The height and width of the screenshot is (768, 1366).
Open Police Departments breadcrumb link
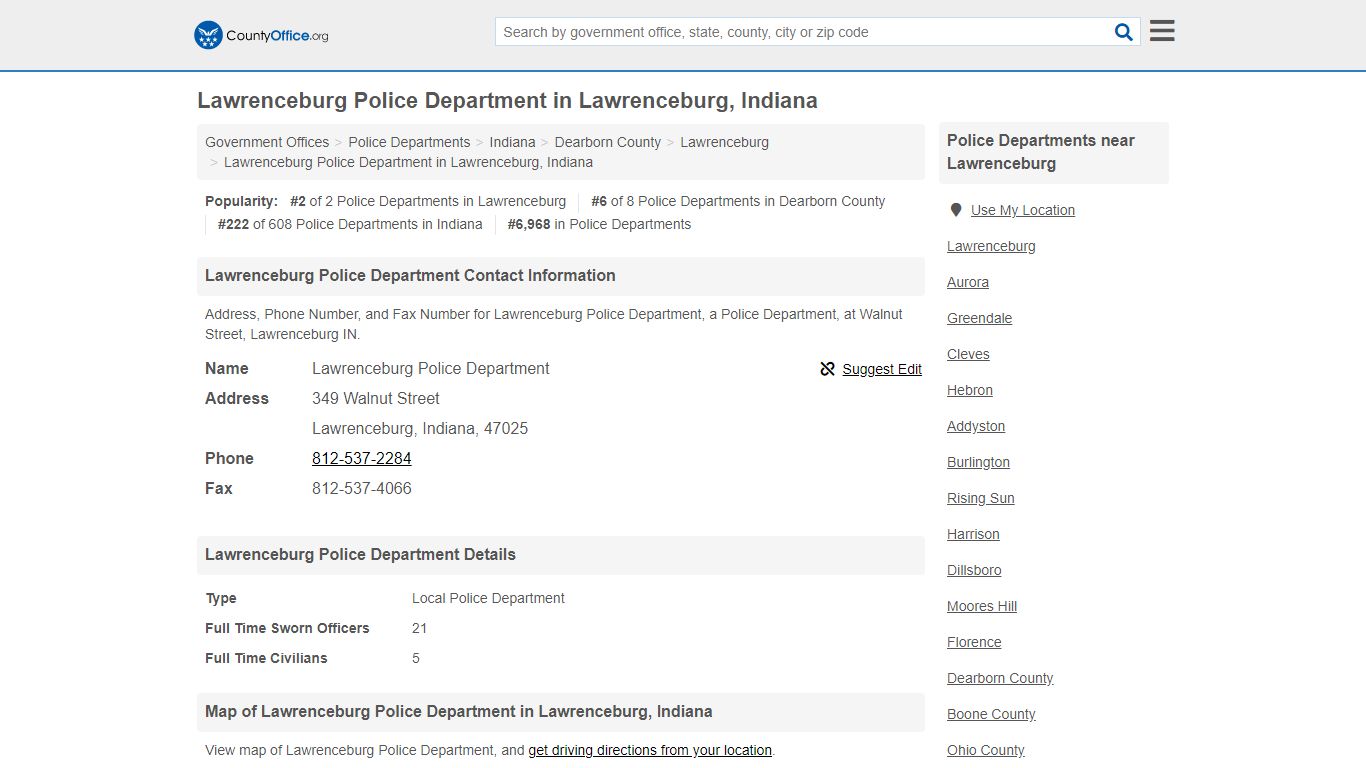(x=409, y=142)
